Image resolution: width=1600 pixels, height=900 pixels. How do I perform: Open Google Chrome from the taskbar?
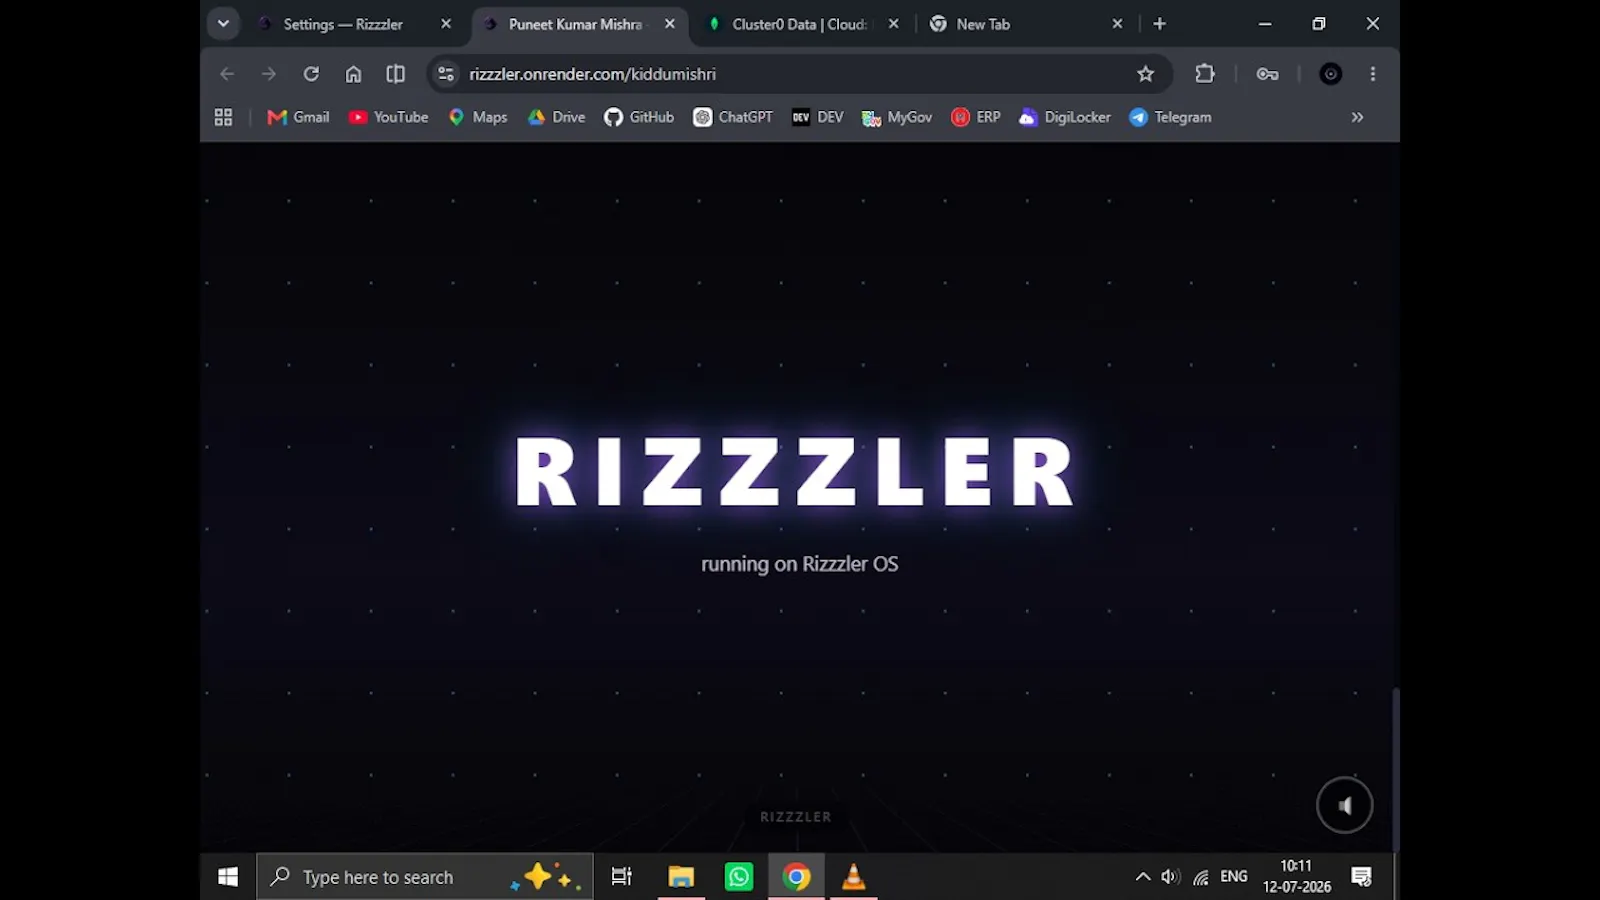[797, 877]
